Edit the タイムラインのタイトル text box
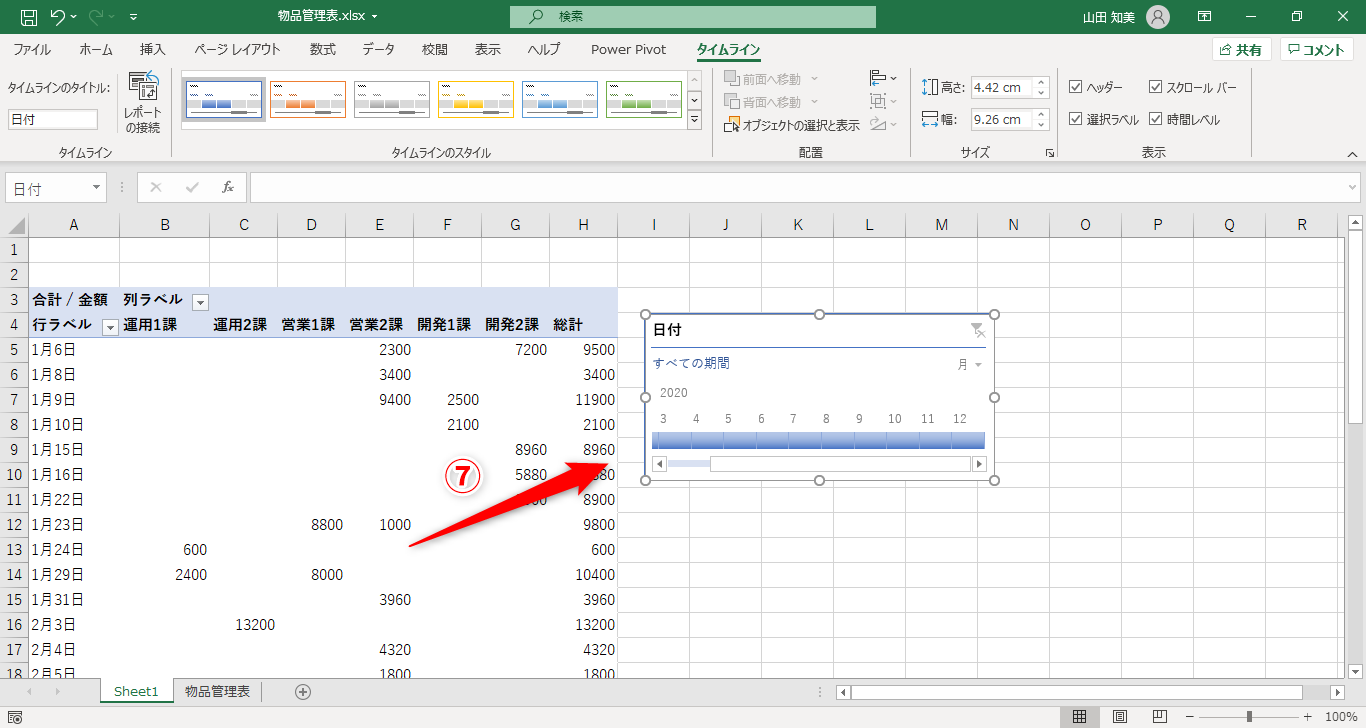This screenshot has width=1366, height=728. (53, 119)
